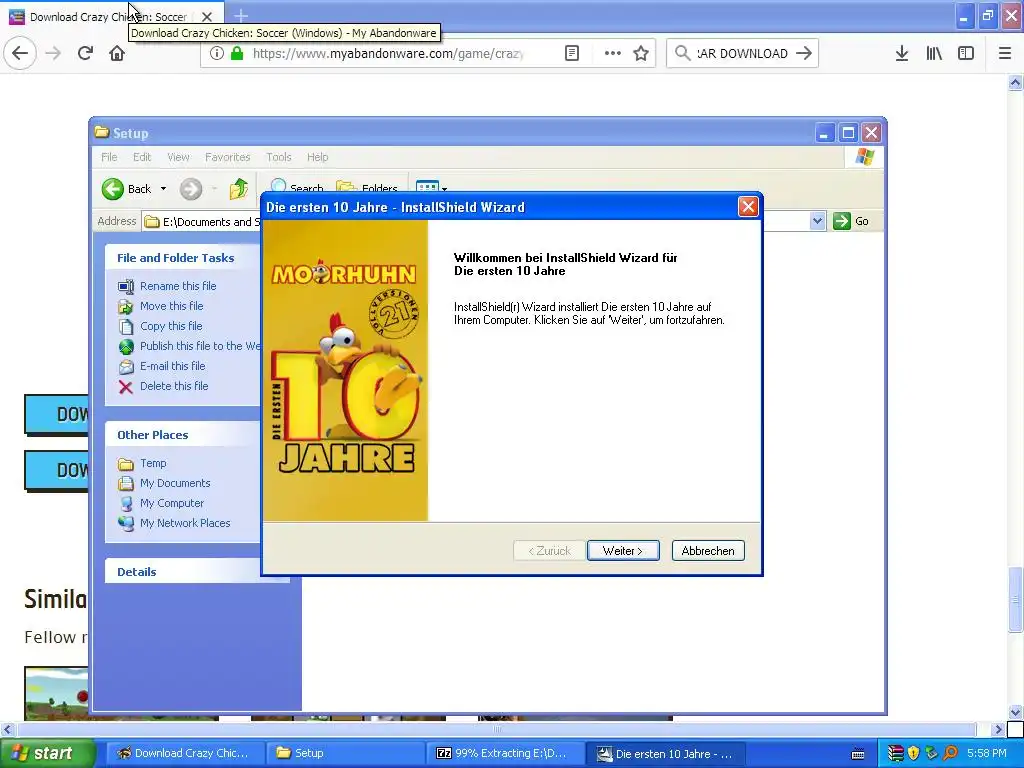
Task: Open Firefox downloads panel
Action: (x=902, y=53)
